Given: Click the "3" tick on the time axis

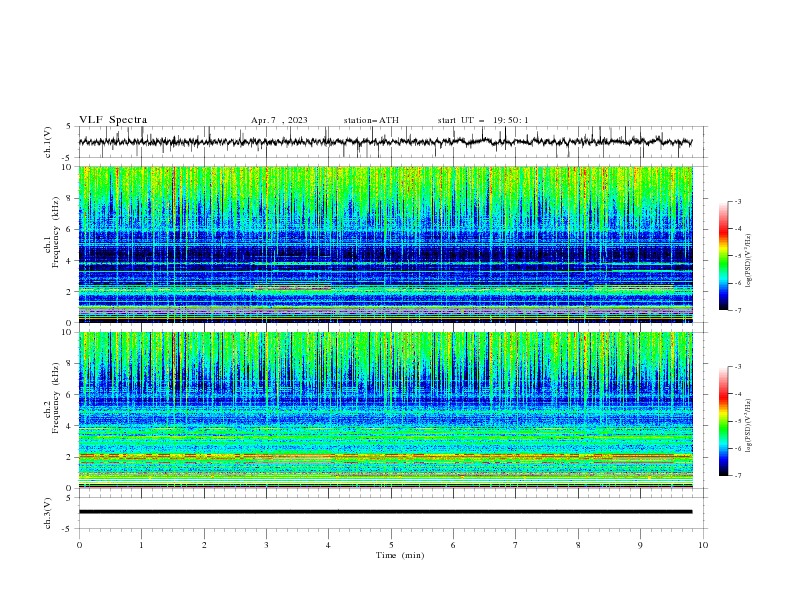Looking at the screenshot, I should [x=266, y=545].
